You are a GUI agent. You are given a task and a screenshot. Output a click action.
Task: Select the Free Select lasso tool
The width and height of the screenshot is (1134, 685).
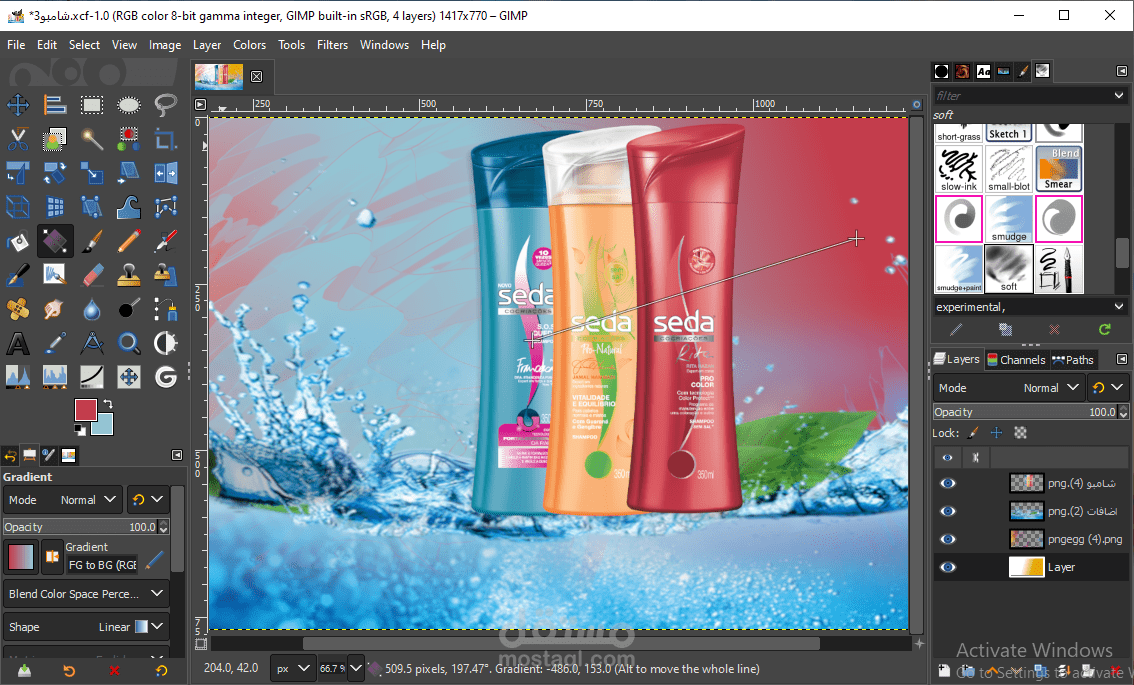[x=166, y=105]
